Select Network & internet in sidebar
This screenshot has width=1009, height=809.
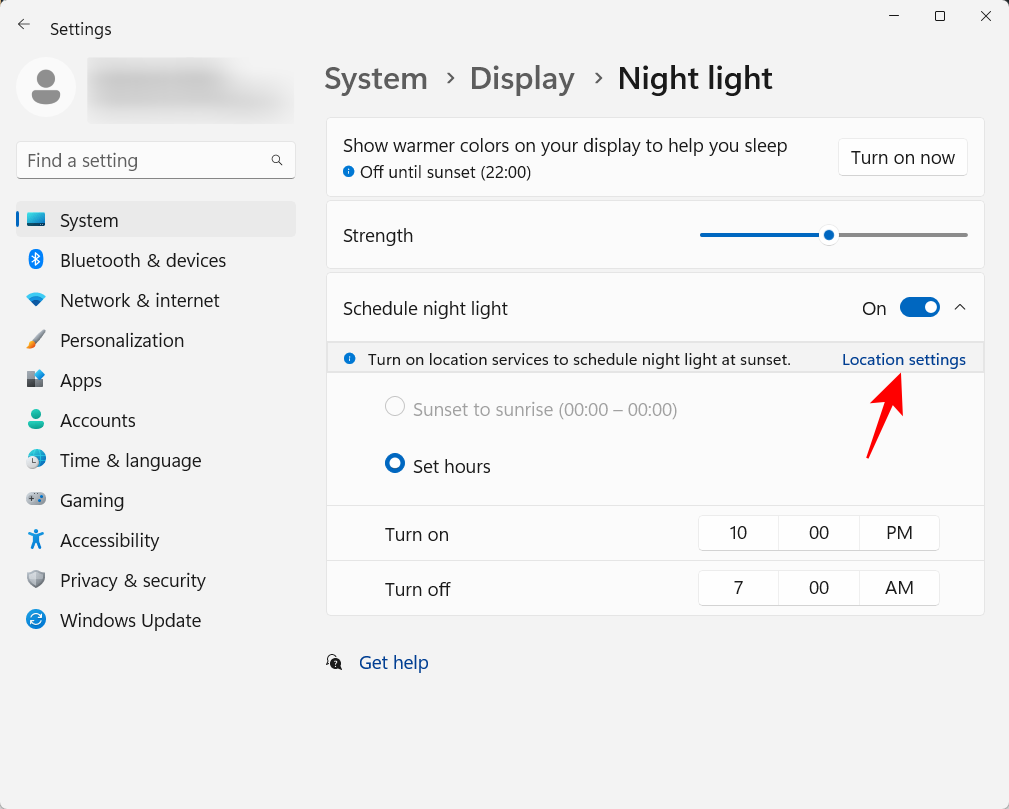tap(139, 300)
